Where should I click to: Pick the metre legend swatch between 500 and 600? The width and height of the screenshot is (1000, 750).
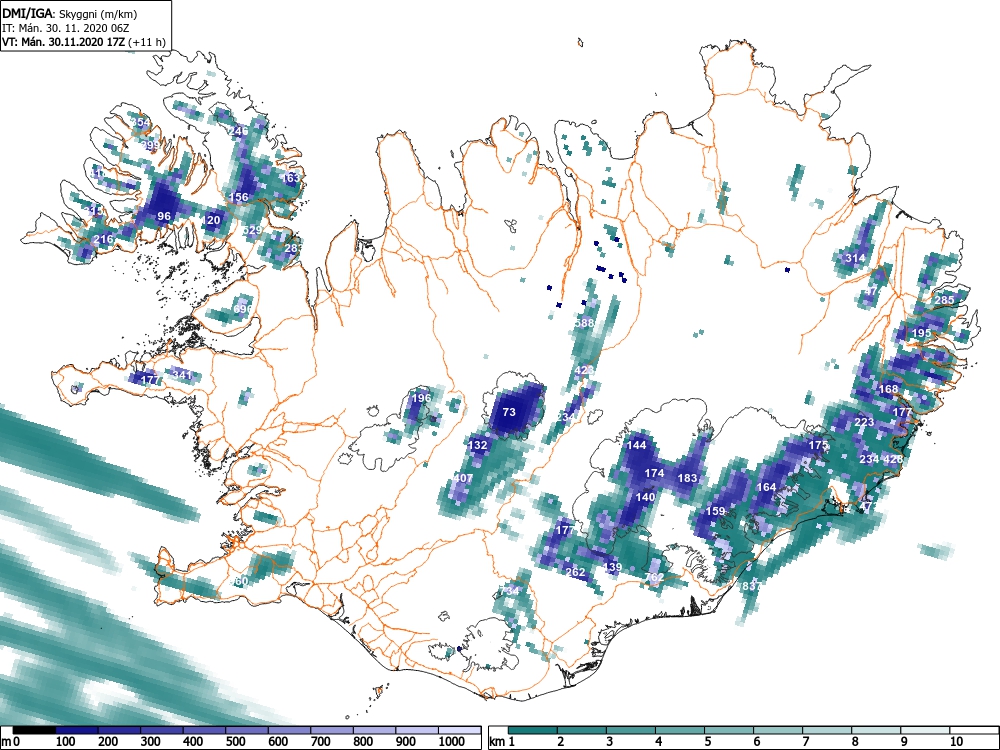[x=247, y=730]
